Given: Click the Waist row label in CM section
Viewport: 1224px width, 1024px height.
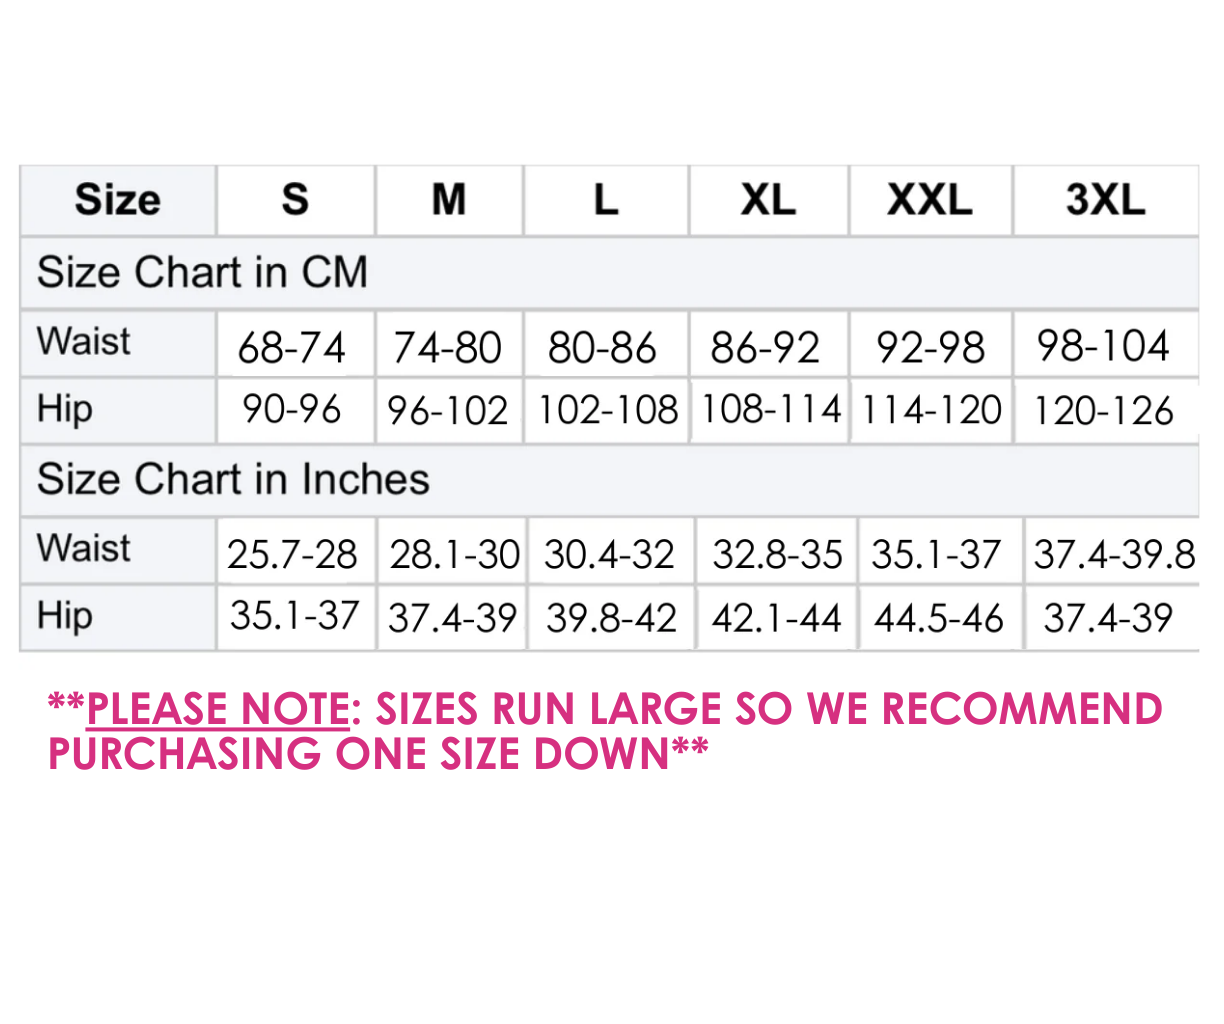Looking at the screenshot, I should tap(84, 341).
